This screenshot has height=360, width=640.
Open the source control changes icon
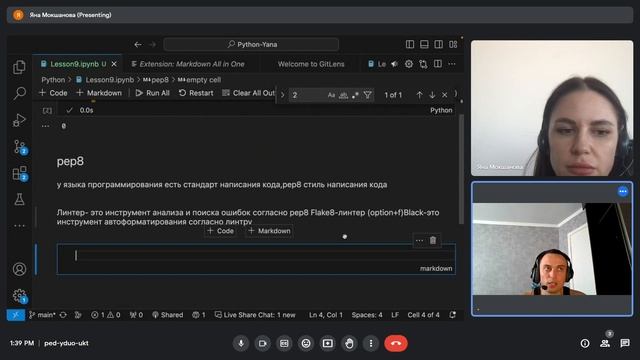[x=423, y=64]
